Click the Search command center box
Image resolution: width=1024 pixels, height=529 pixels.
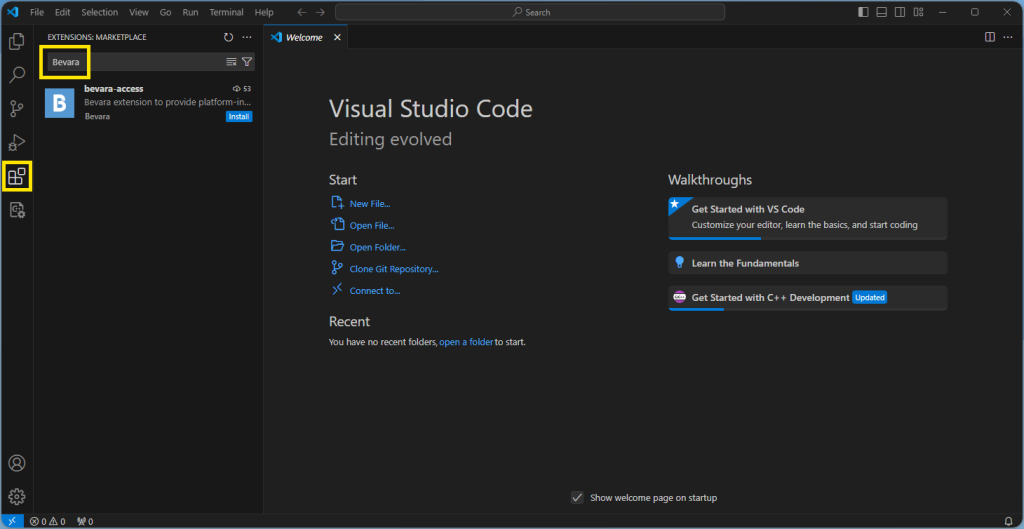click(x=530, y=12)
